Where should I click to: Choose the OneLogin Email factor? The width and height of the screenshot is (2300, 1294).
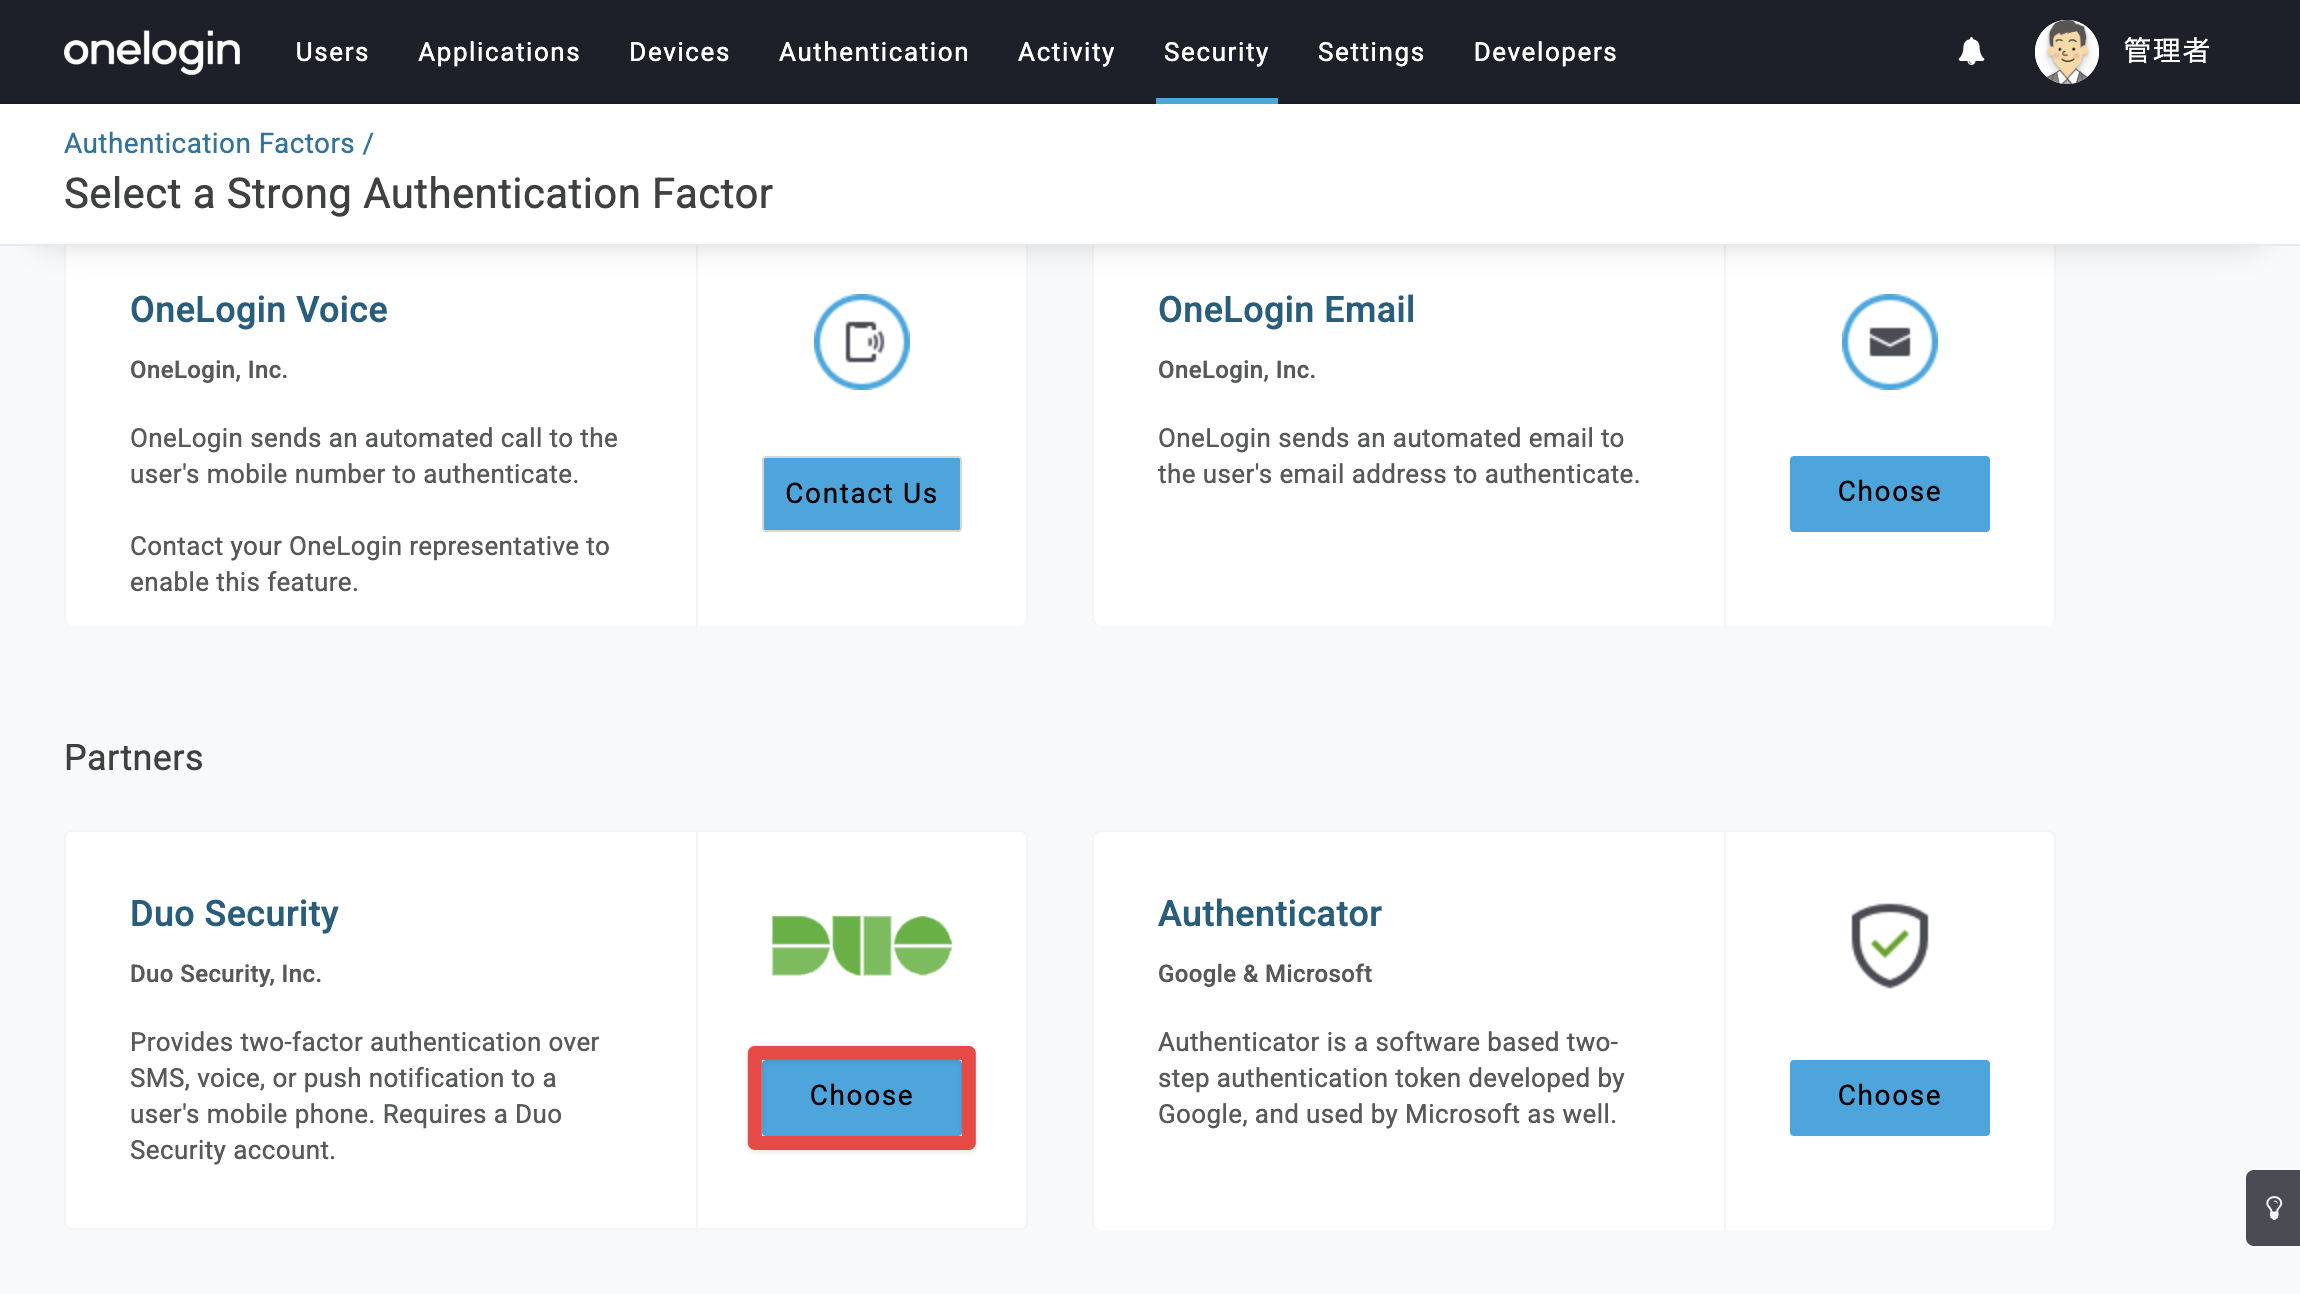(x=1889, y=494)
